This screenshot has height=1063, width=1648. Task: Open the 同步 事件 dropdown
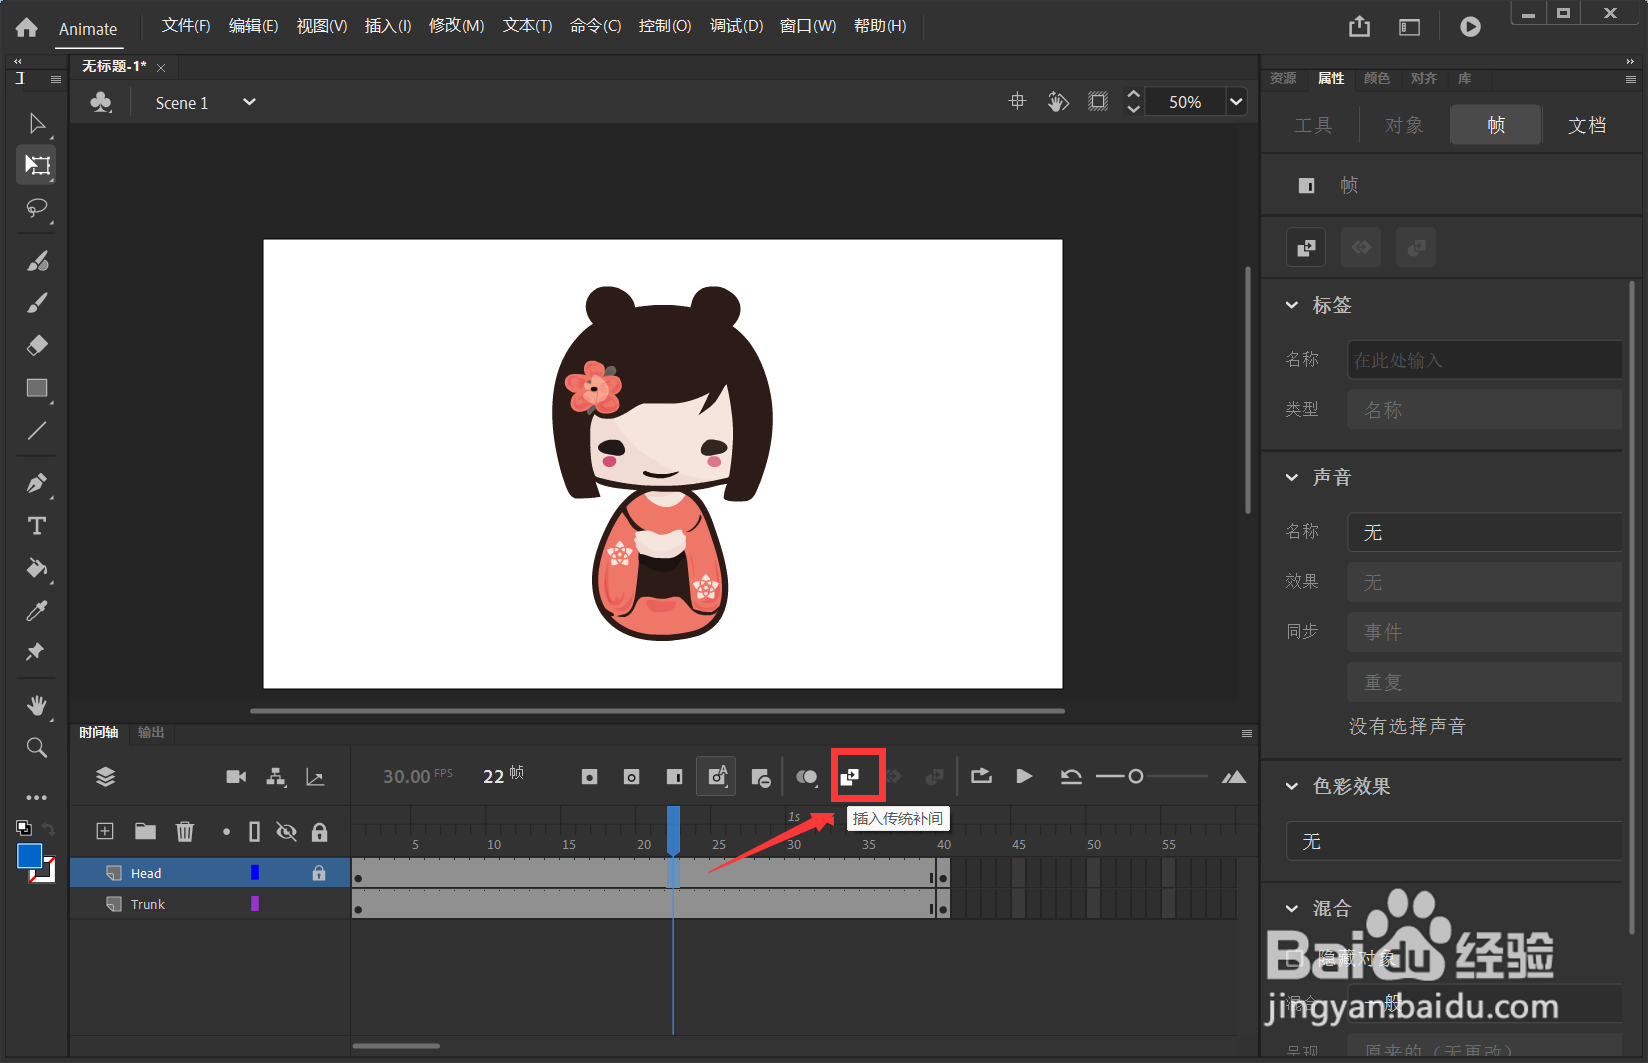[x=1484, y=632]
